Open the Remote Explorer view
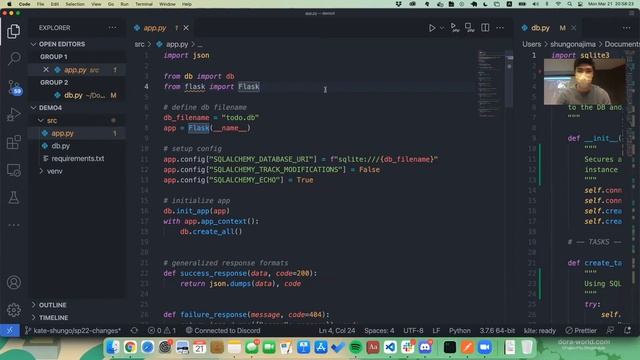Viewport: 640px width, 360px height. [14, 170]
